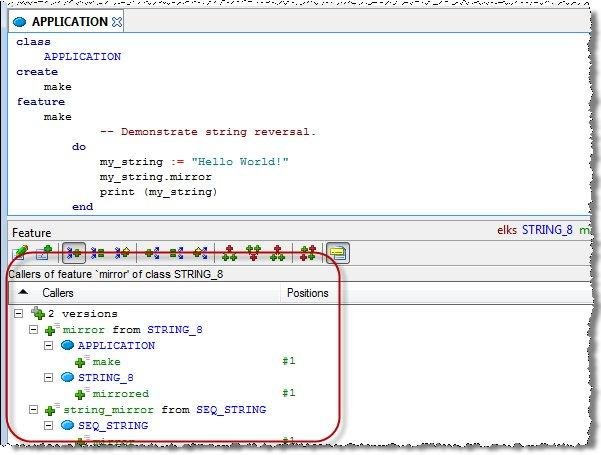Show creators of the feature

(122, 253)
